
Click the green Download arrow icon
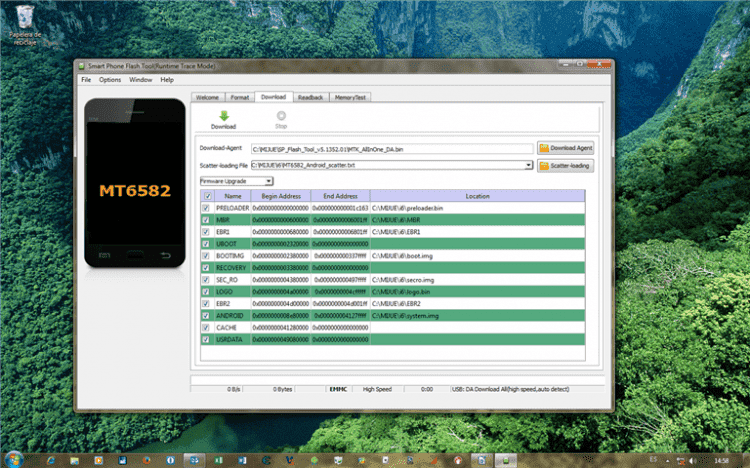pos(224,116)
